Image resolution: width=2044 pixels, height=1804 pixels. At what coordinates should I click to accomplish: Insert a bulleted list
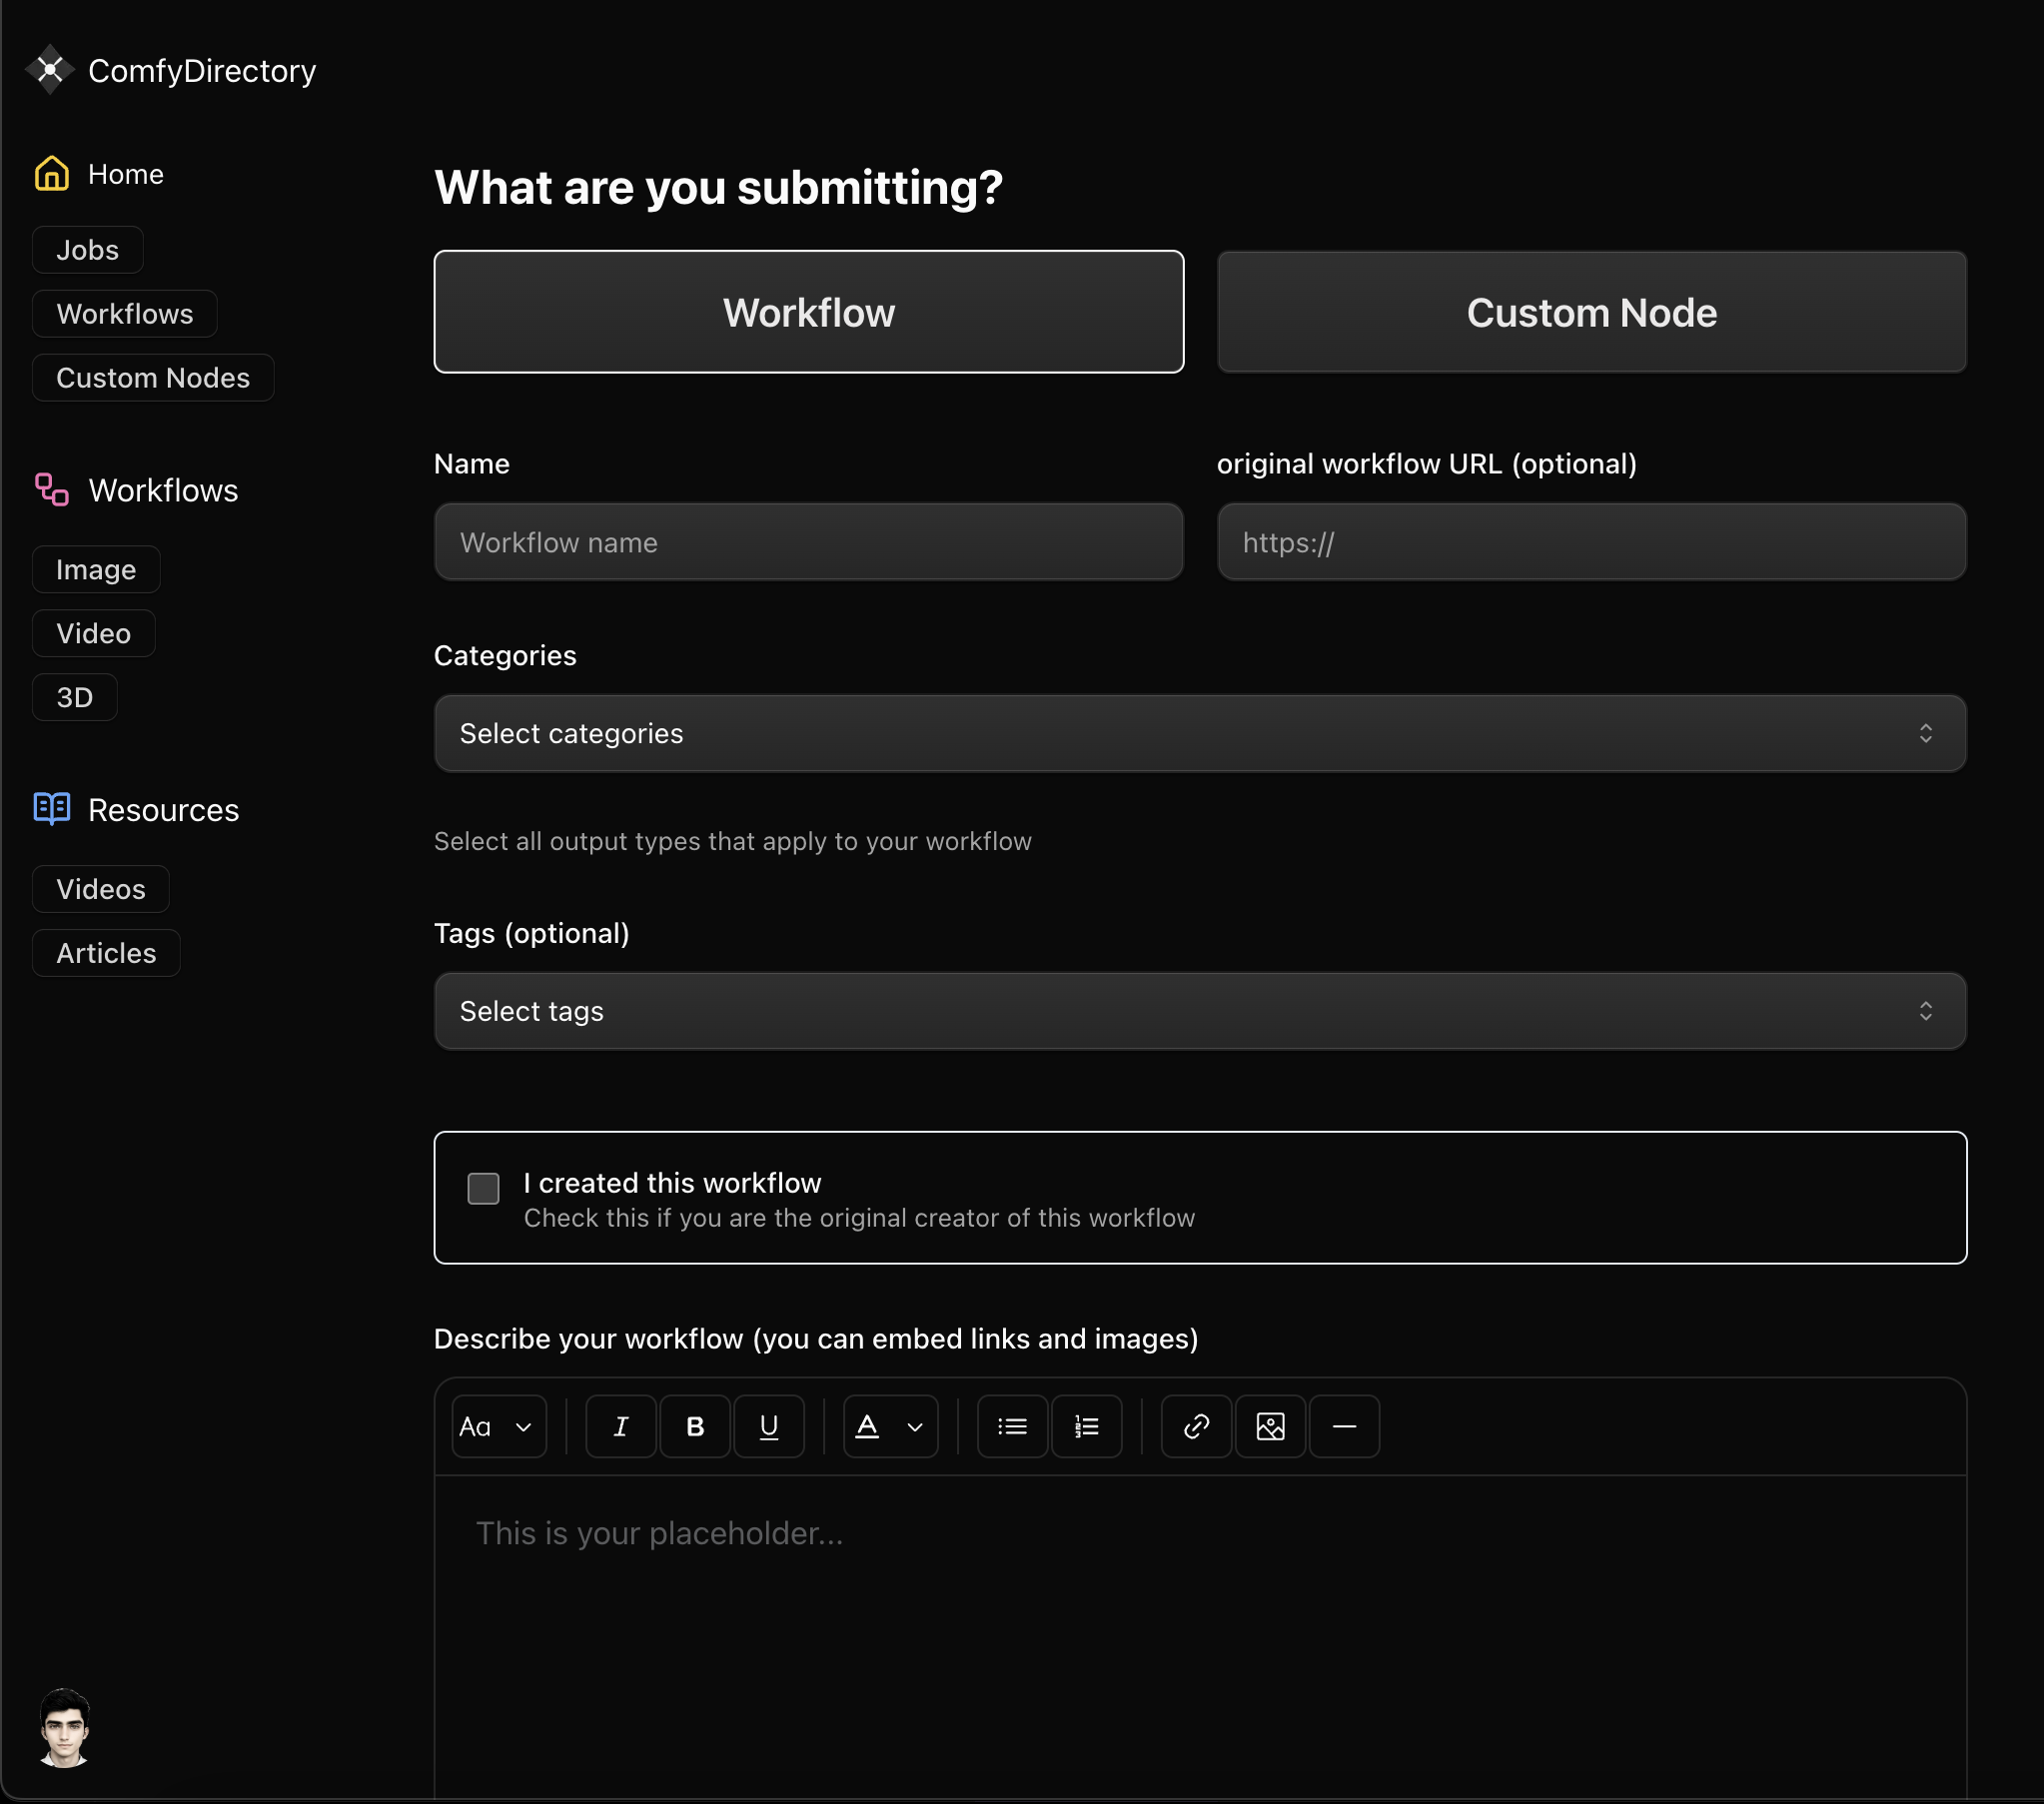1012,1426
